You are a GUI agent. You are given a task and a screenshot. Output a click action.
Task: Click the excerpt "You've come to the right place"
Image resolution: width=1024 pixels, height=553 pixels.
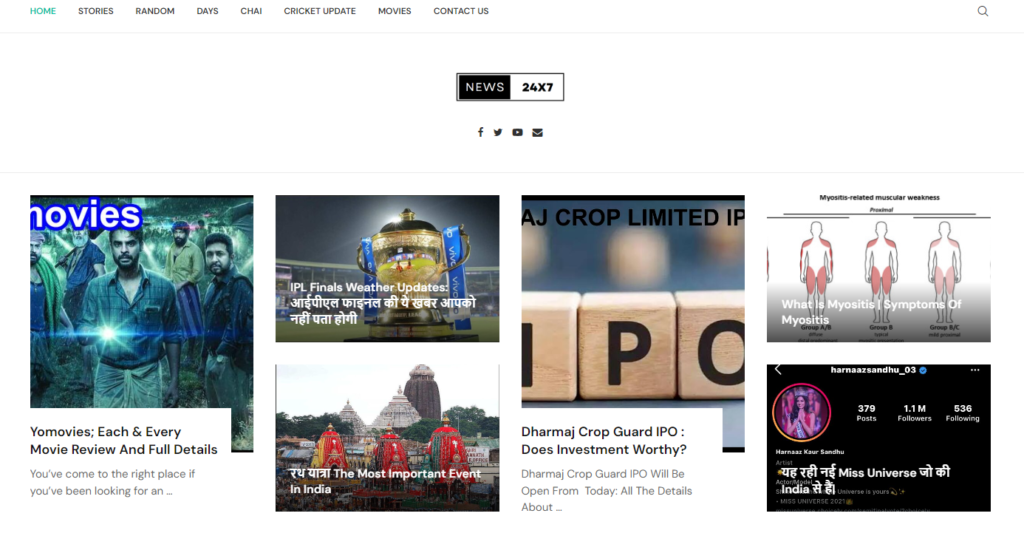coord(112,482)
